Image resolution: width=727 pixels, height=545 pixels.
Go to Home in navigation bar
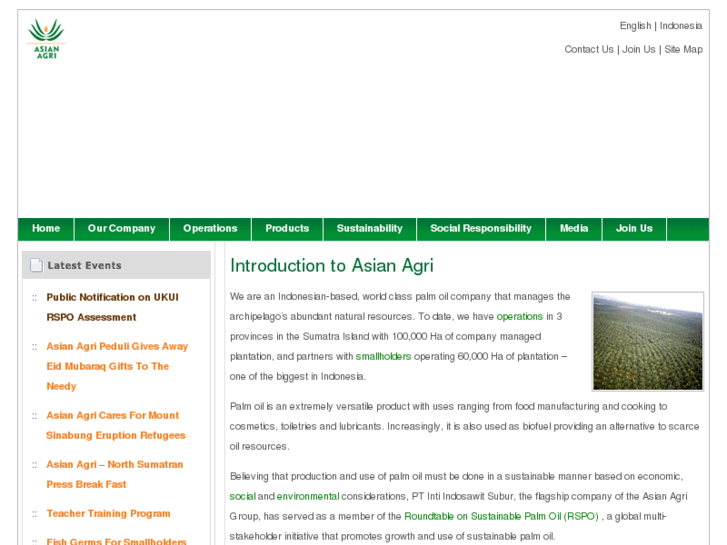(46, 229)
